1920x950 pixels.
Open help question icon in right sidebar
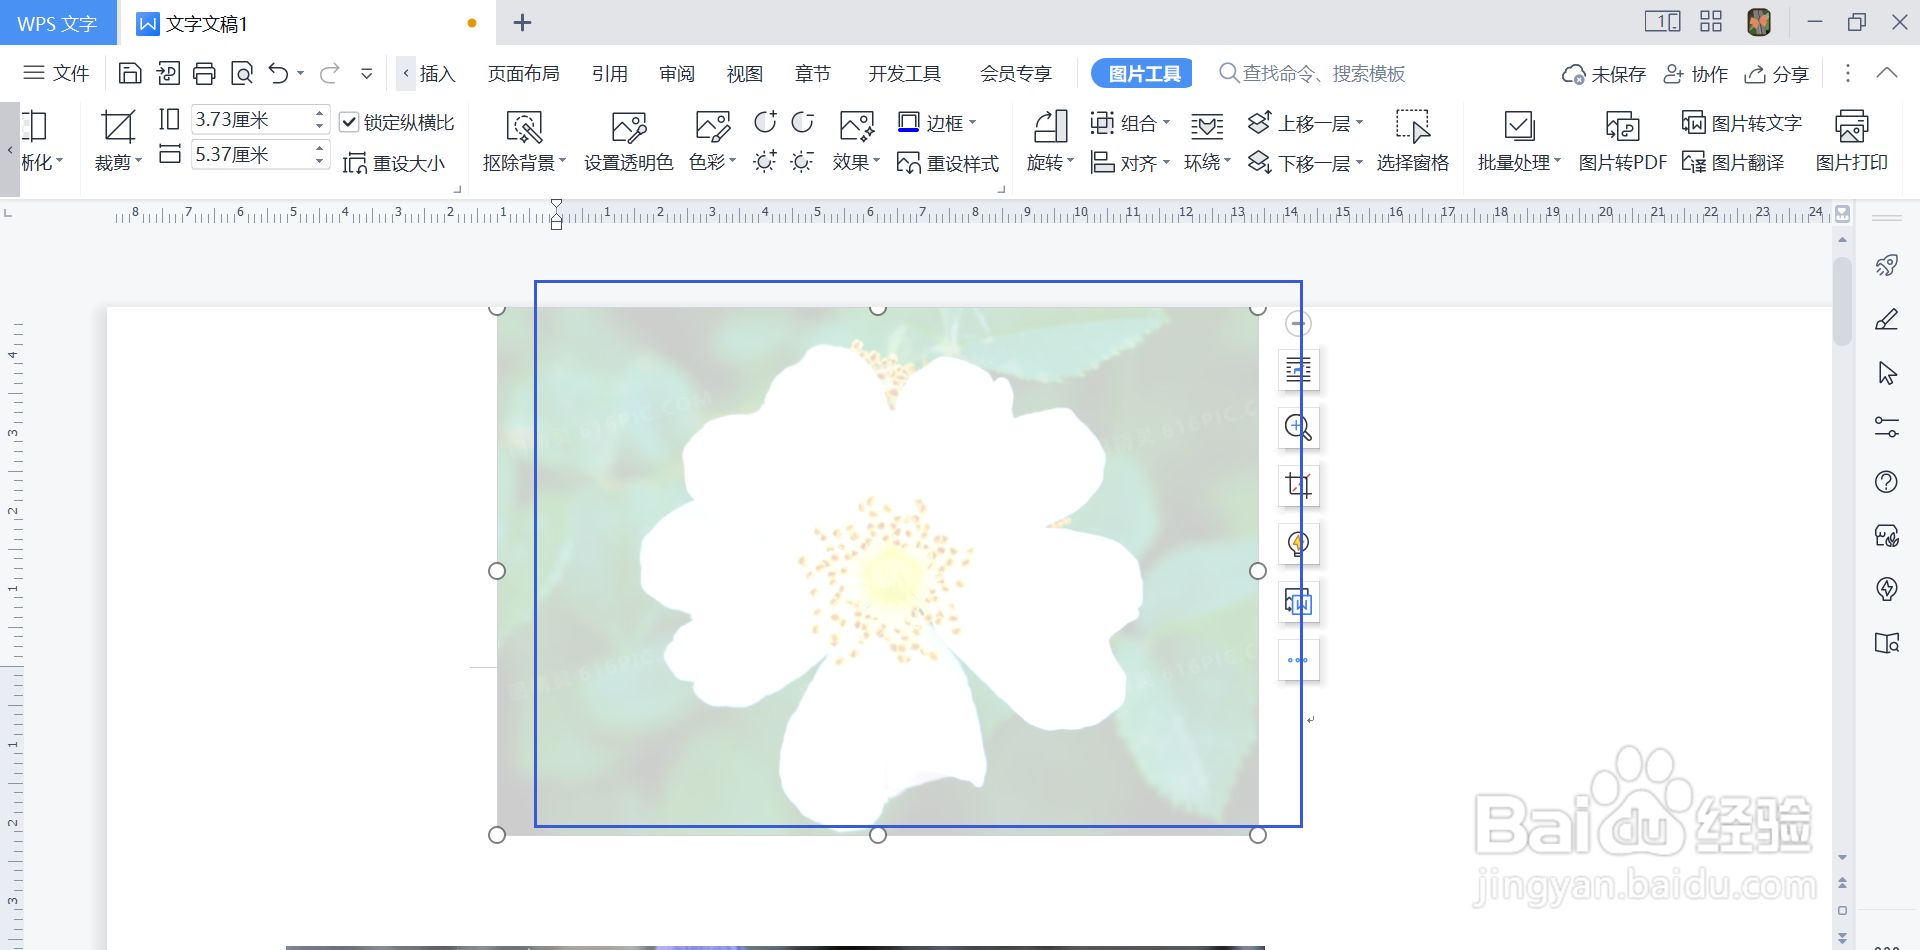[1886, 482]
